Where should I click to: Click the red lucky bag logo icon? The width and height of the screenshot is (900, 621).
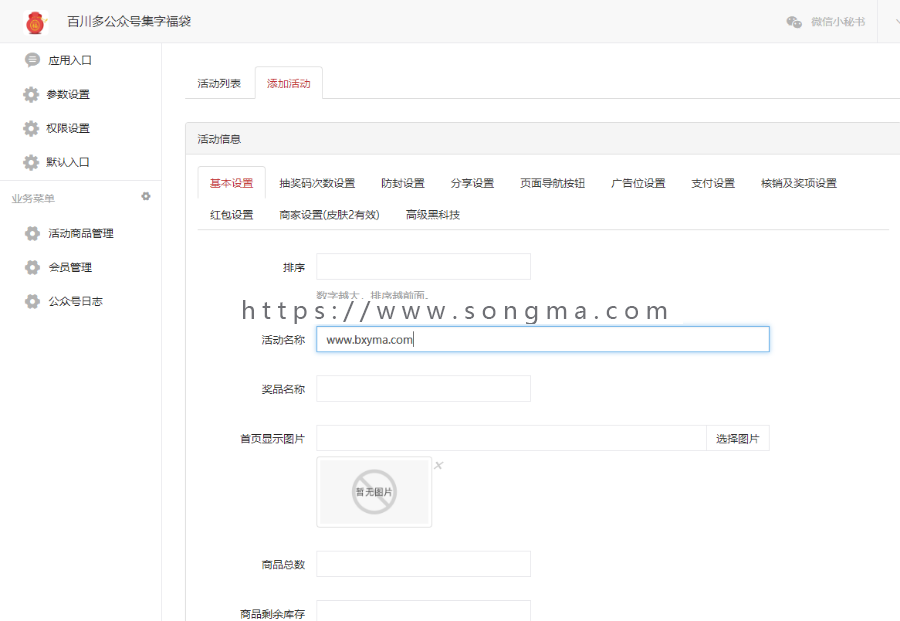click(36, 22)
